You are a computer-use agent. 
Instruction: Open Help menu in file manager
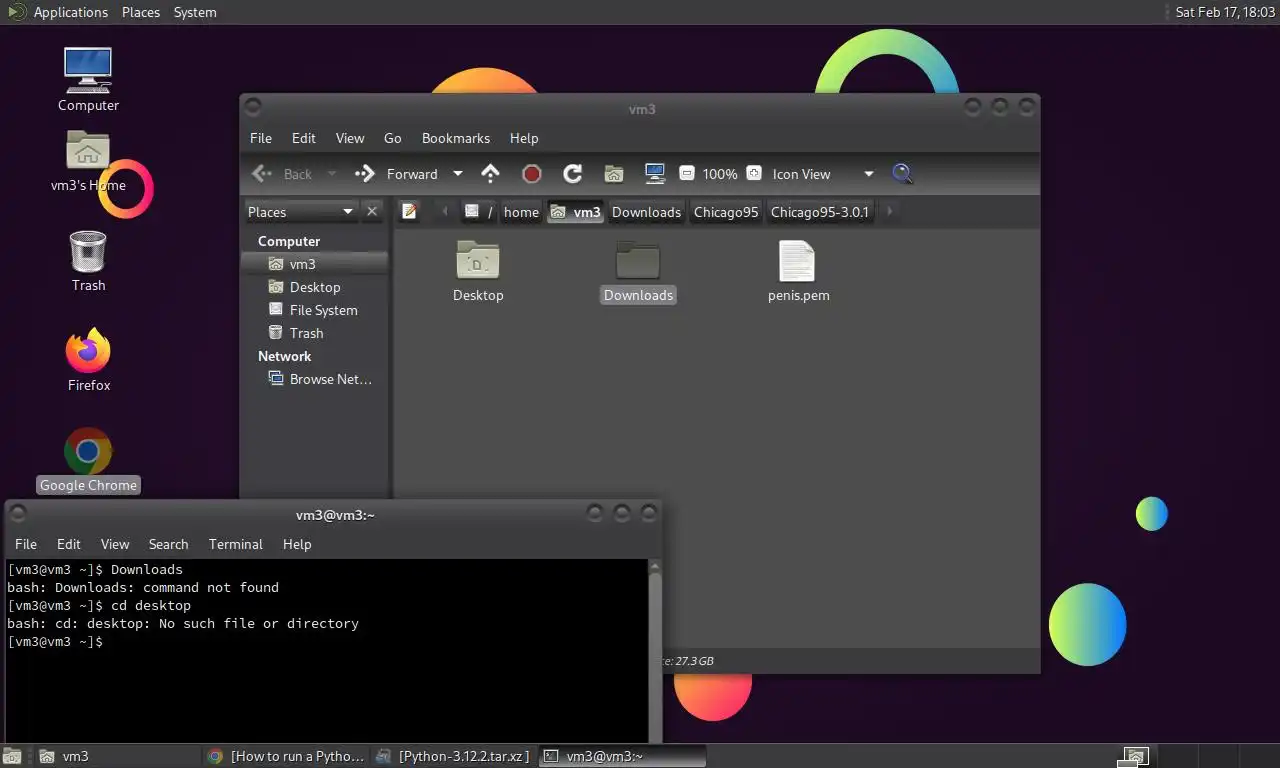(524, 138)
